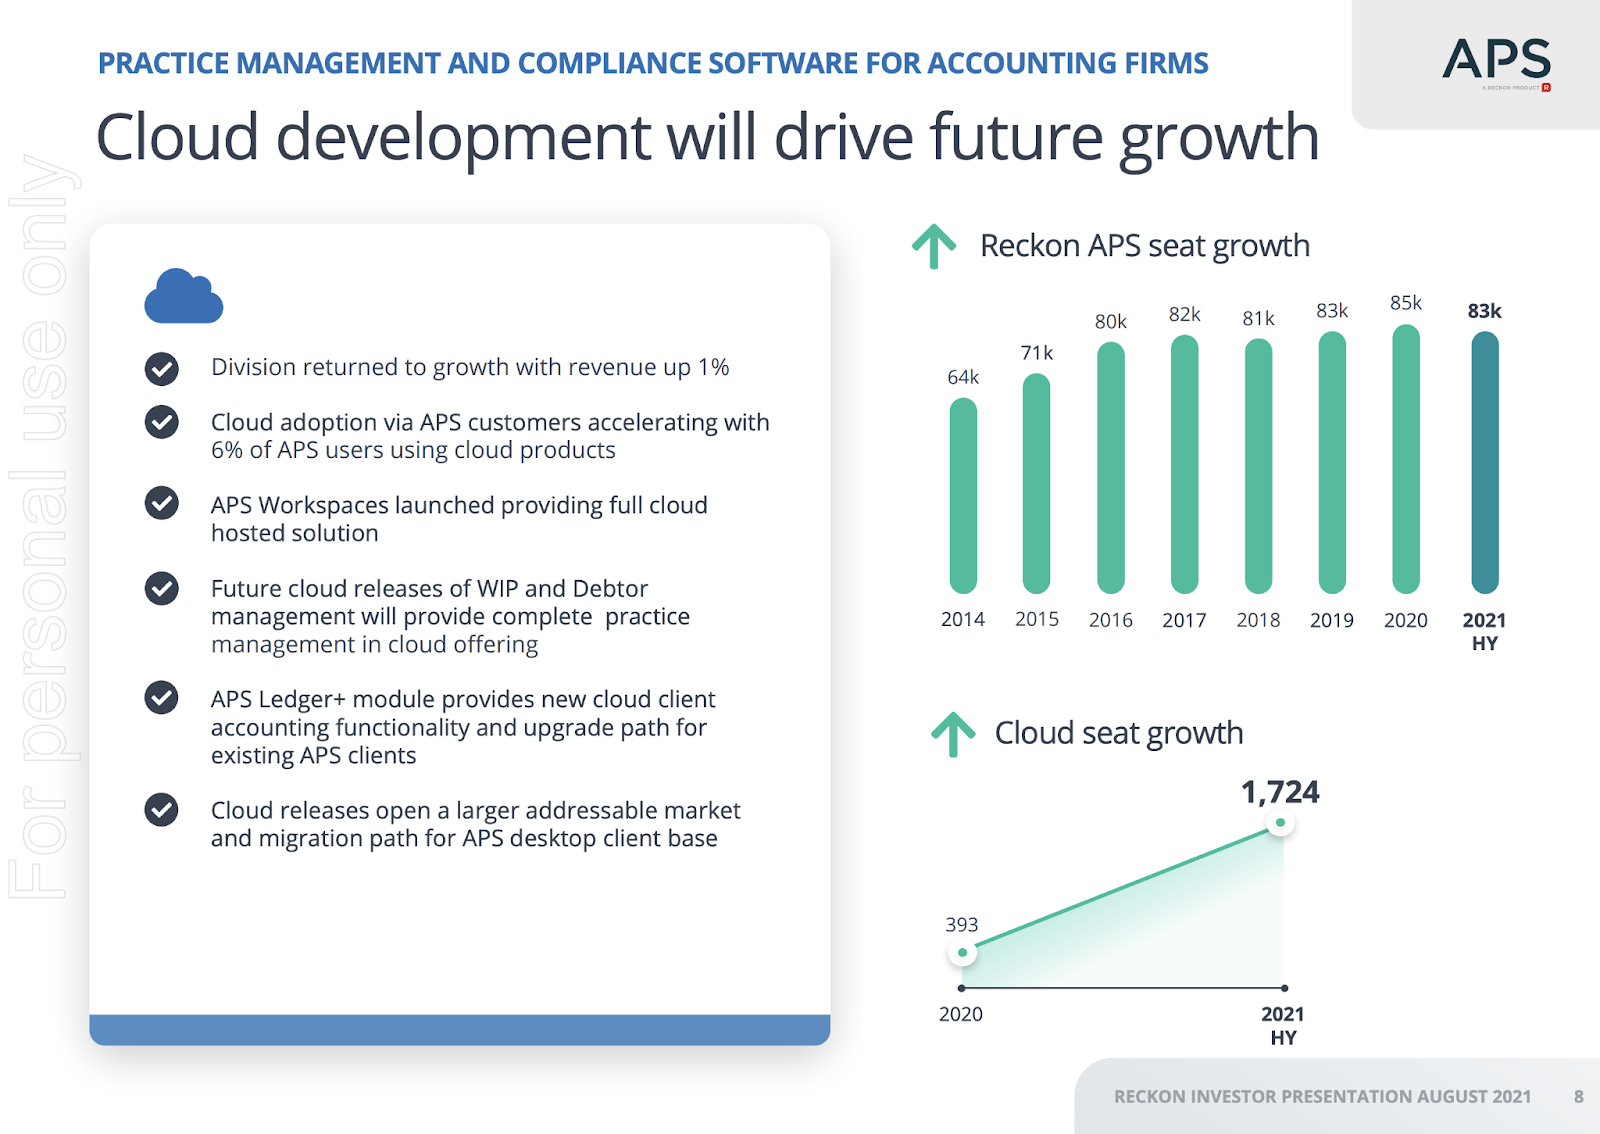Click the green arrow beside Cloud seat growth
The image size is (1600, 1134).
tap(953, 734)
